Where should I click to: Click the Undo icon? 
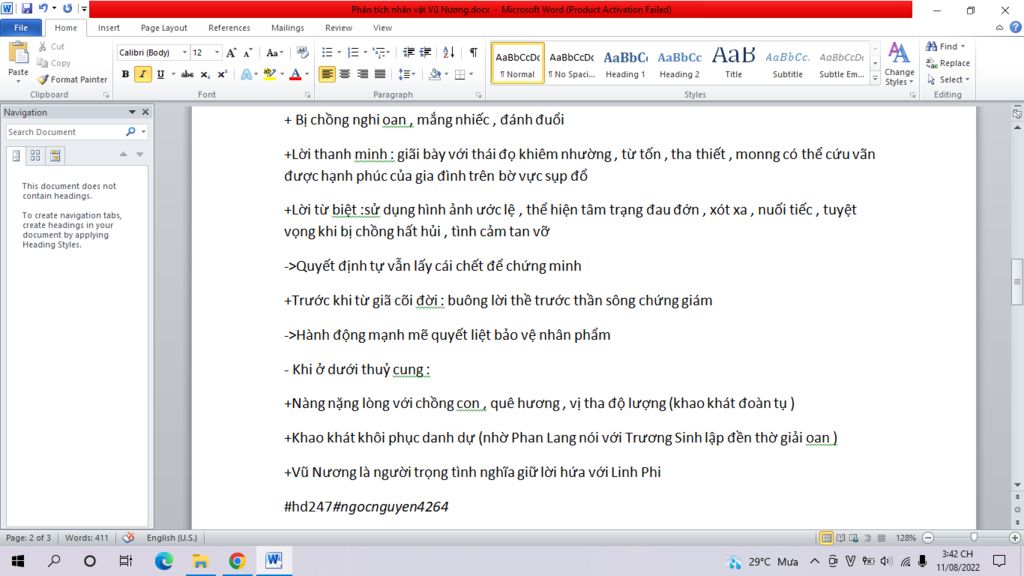(x=44, y=8)
